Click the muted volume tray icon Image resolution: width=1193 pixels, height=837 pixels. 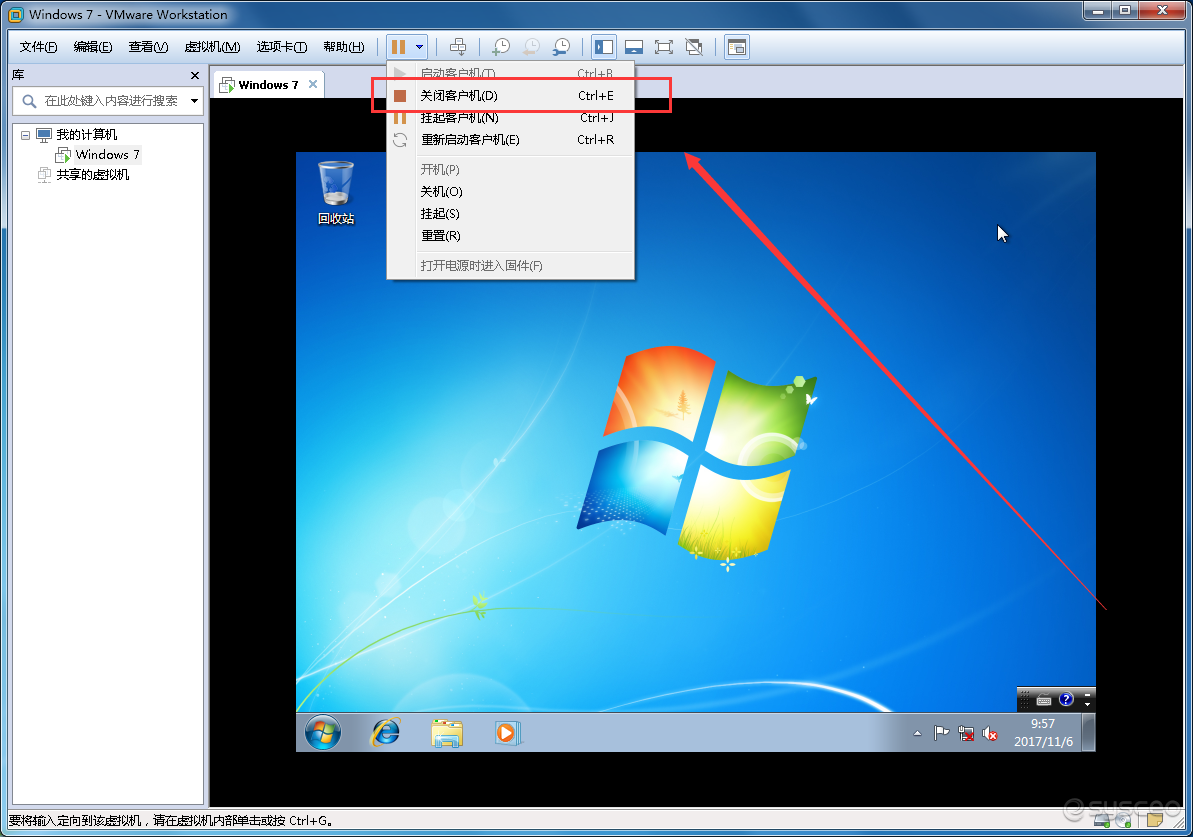point(989,733)
